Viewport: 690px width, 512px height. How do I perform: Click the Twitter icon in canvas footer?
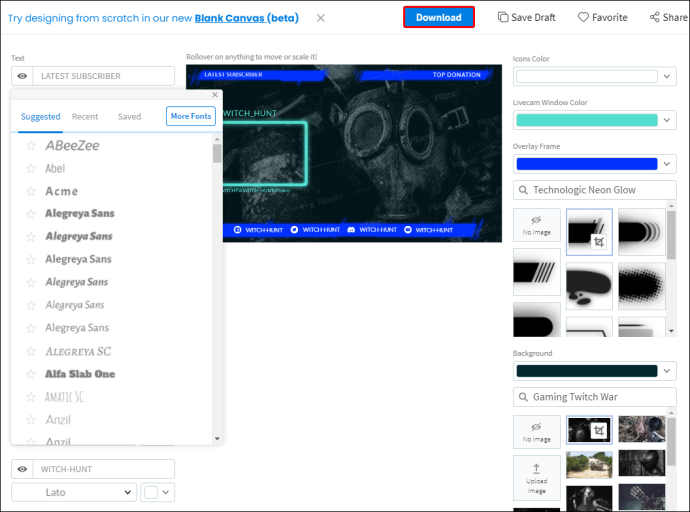pos(294,230)
